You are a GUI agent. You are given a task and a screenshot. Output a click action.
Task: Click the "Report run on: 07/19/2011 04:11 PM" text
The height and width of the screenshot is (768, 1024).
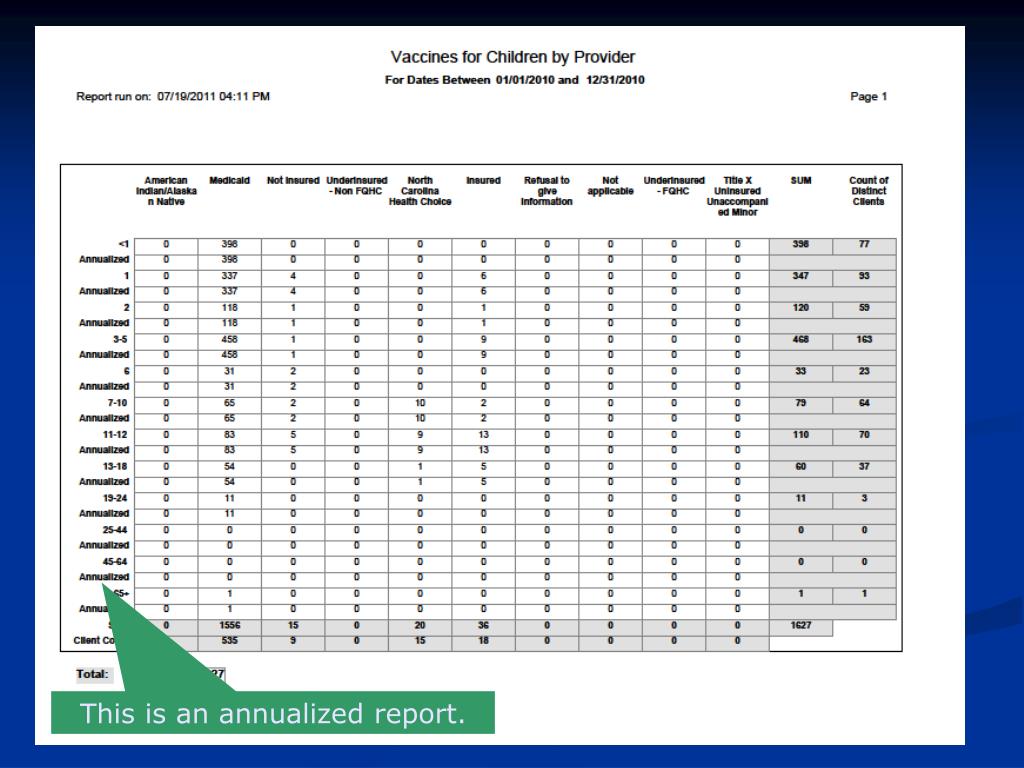173,96
